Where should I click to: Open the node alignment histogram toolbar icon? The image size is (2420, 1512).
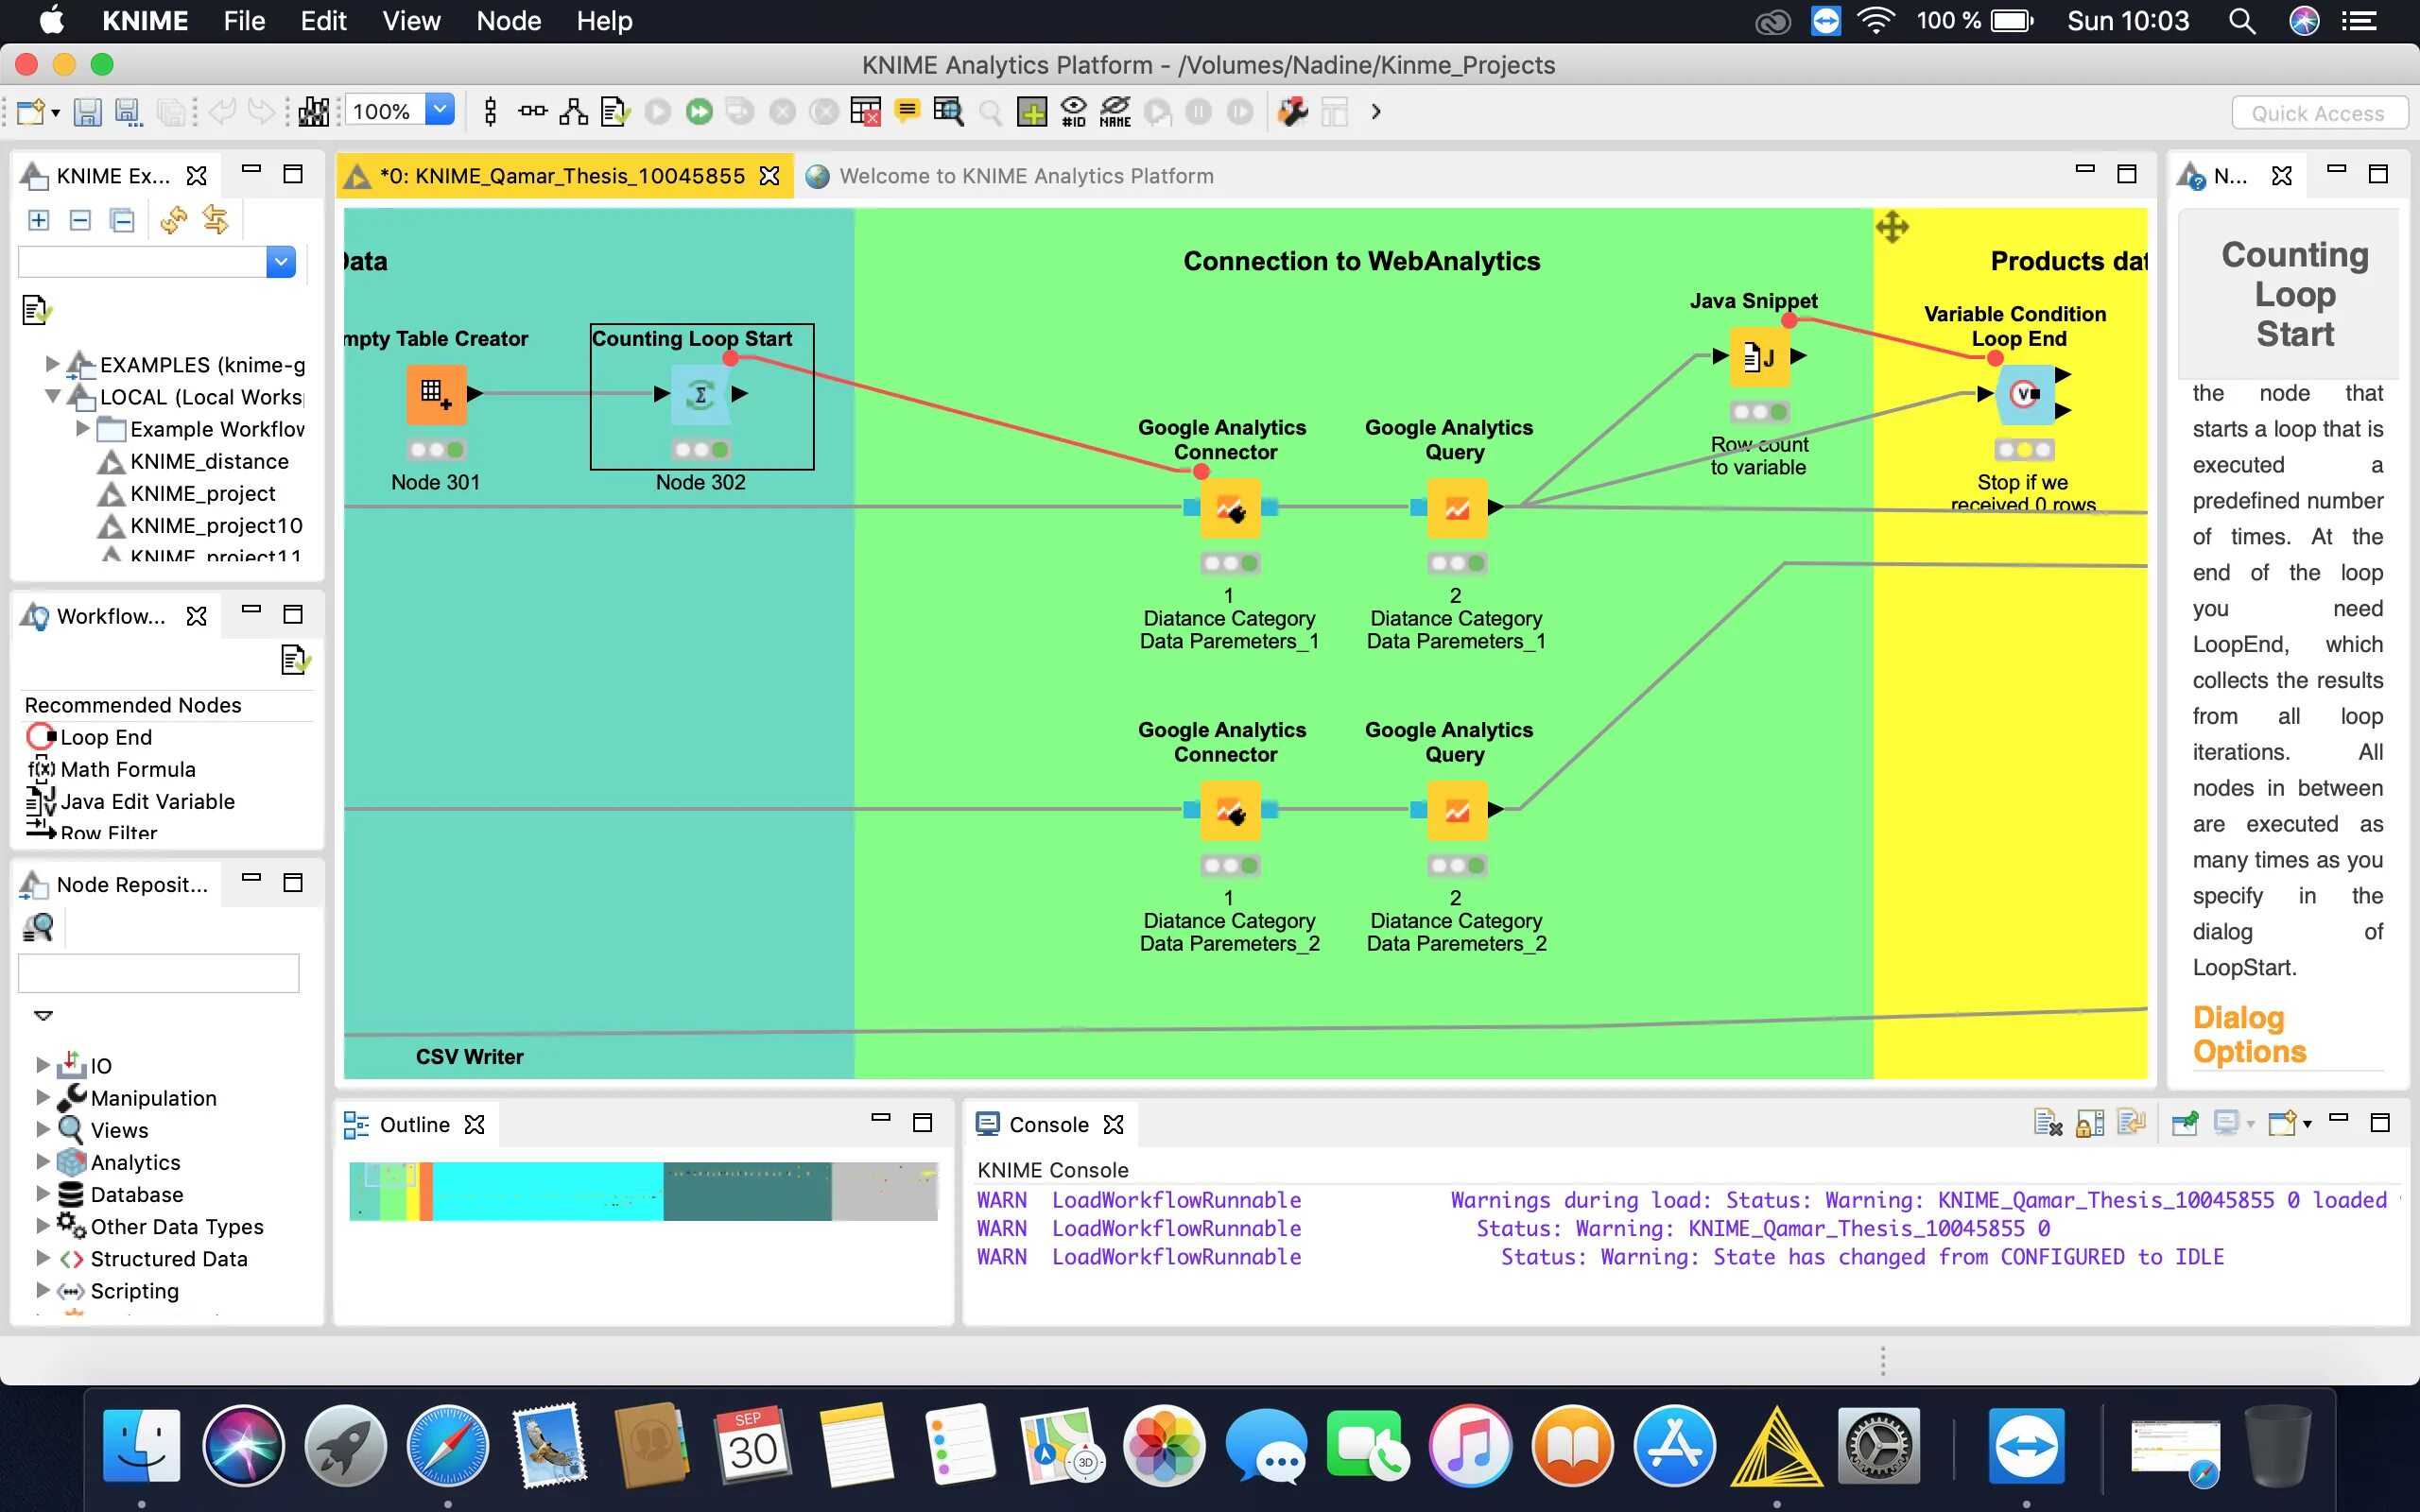(313, 112)
